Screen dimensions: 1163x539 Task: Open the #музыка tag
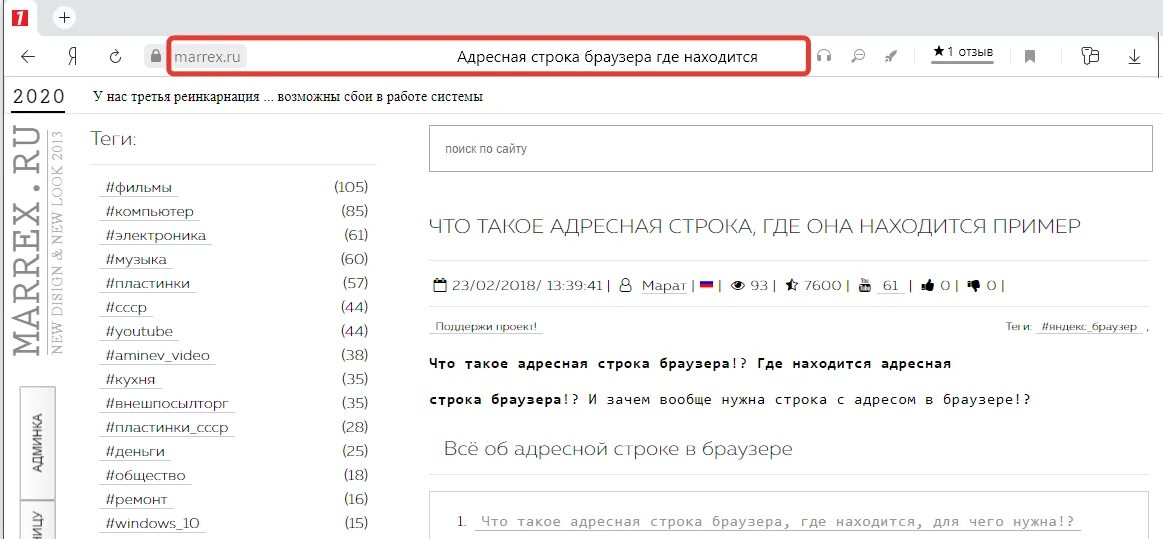[x=136, y=259]
